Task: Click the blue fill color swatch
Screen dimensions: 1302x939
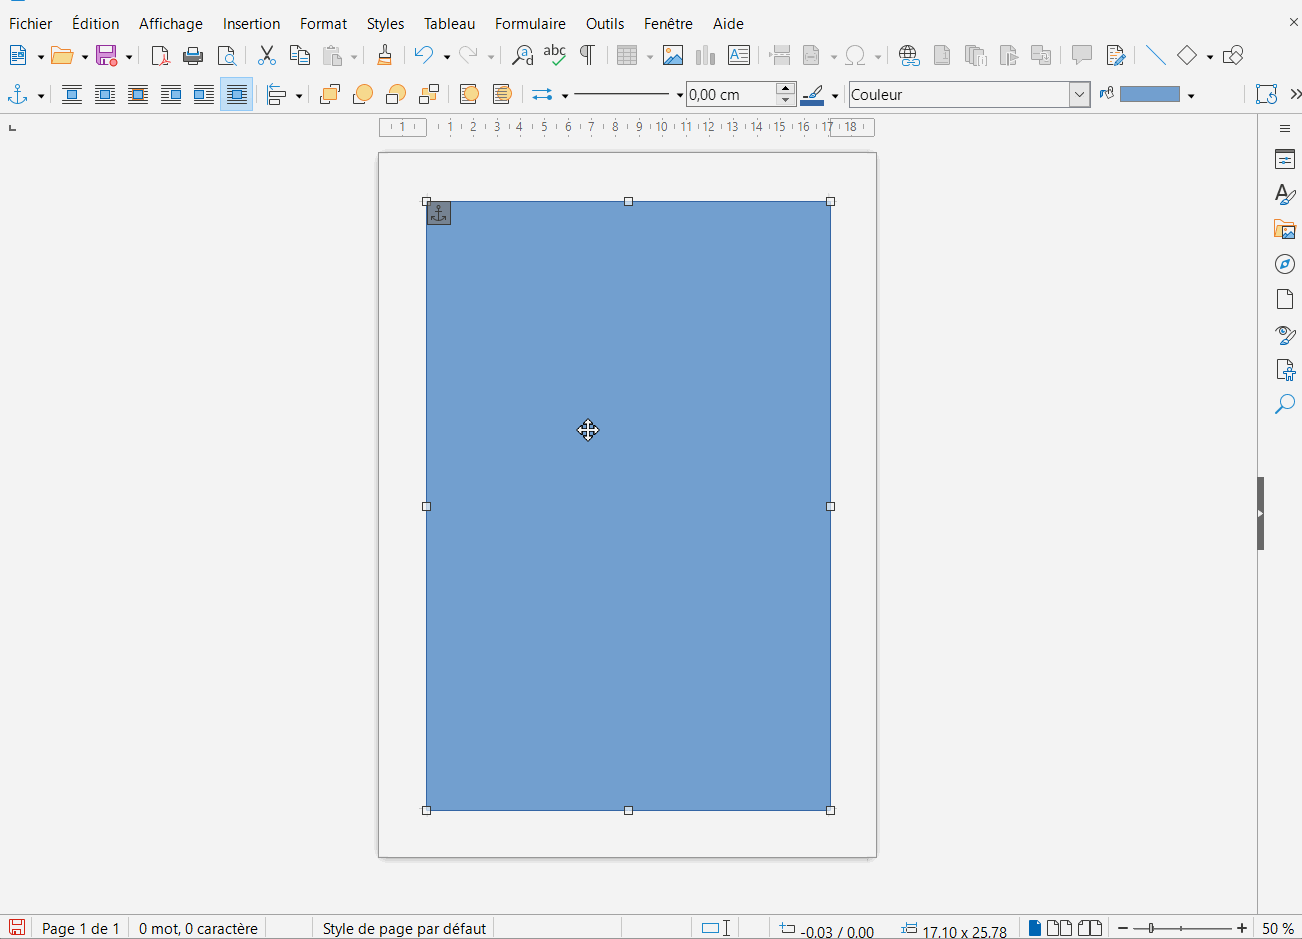Action: point(1150,95)
